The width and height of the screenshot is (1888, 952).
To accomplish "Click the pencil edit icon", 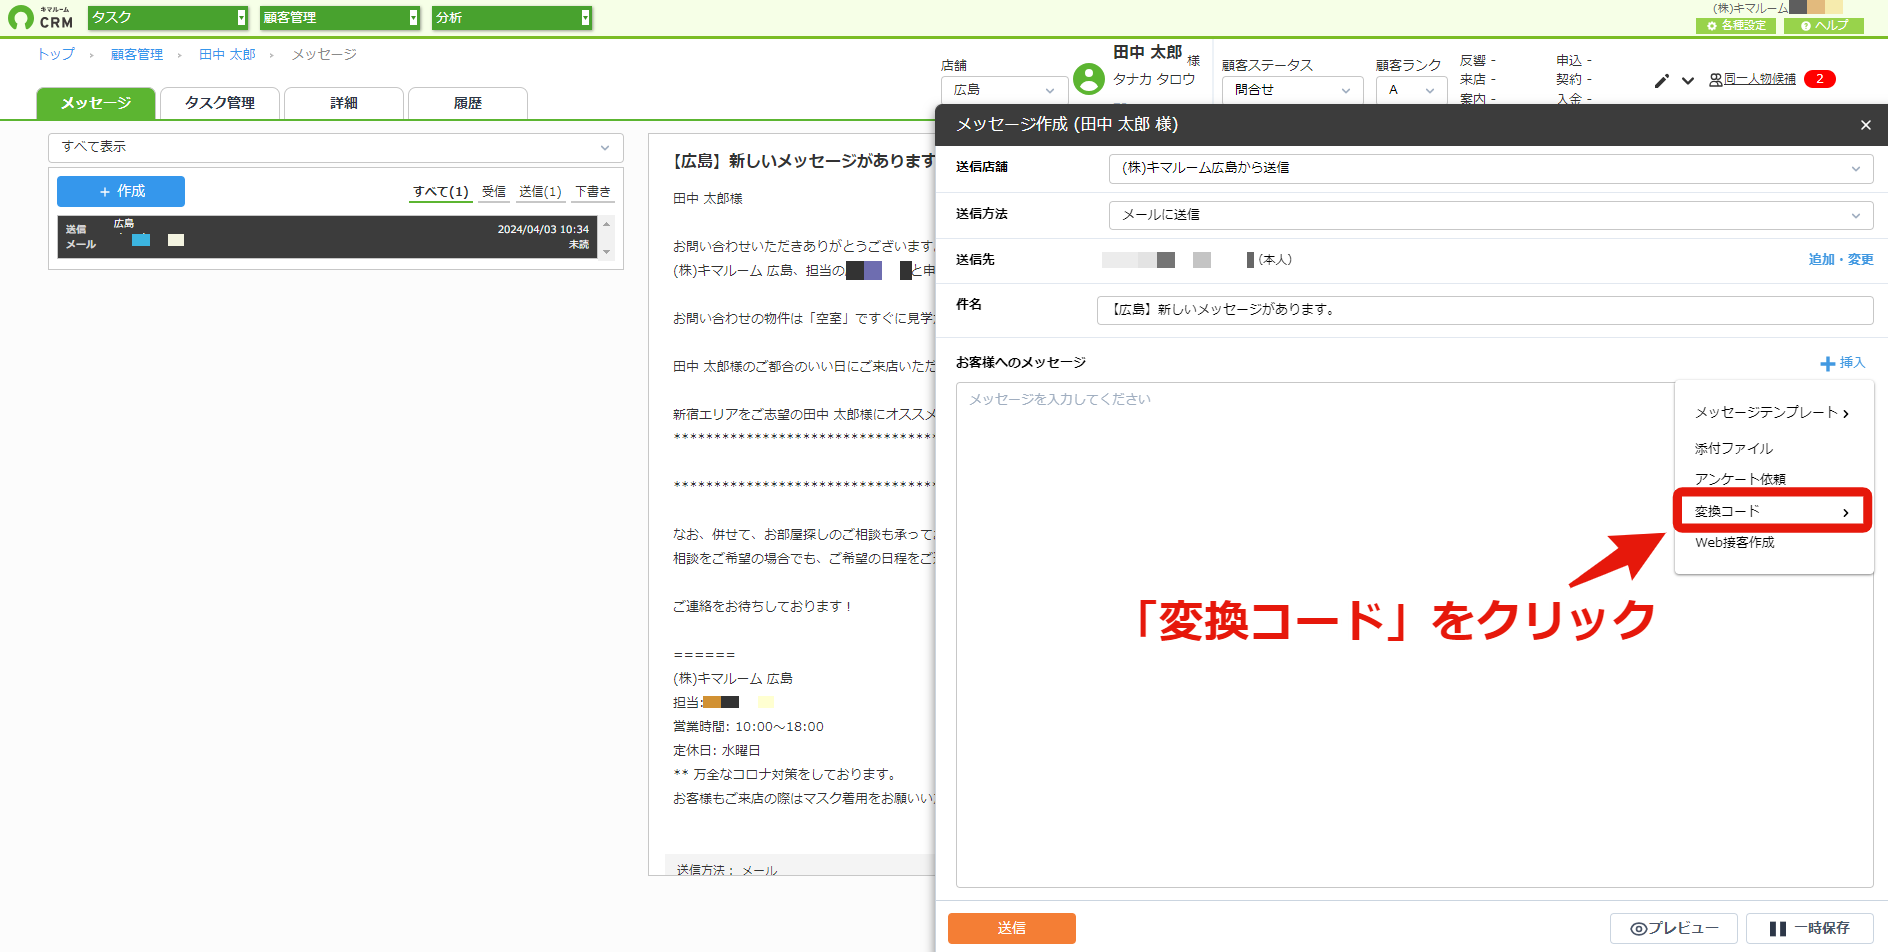I will coord(1662,80).
